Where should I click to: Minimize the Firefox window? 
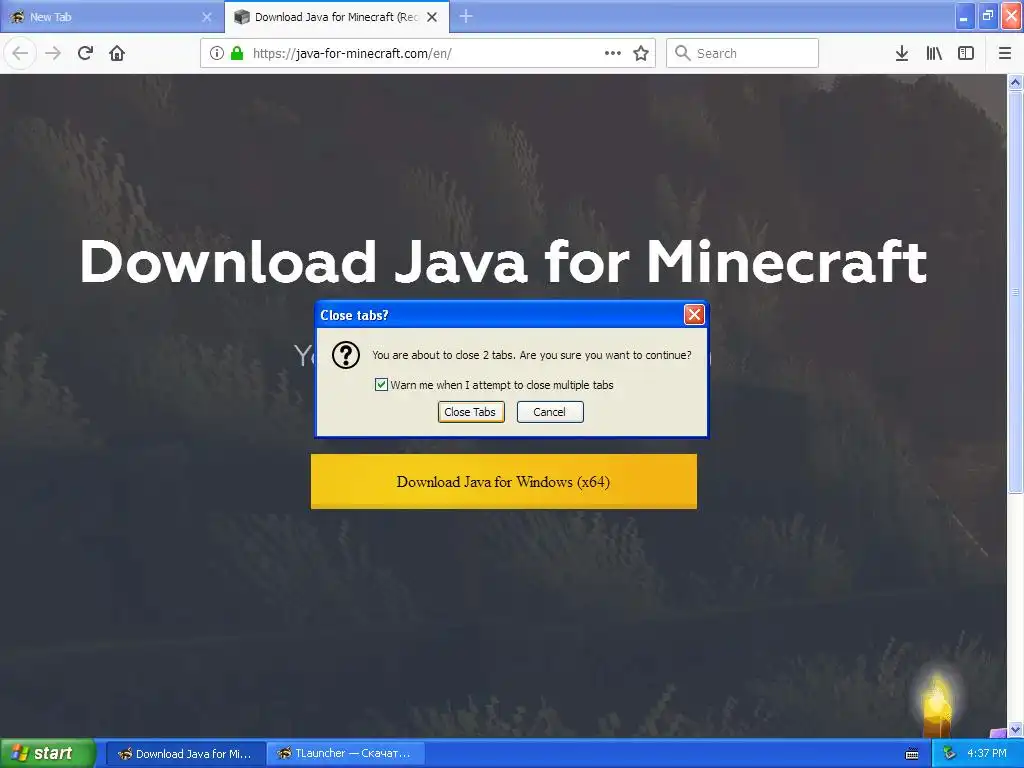coord(965,16)
